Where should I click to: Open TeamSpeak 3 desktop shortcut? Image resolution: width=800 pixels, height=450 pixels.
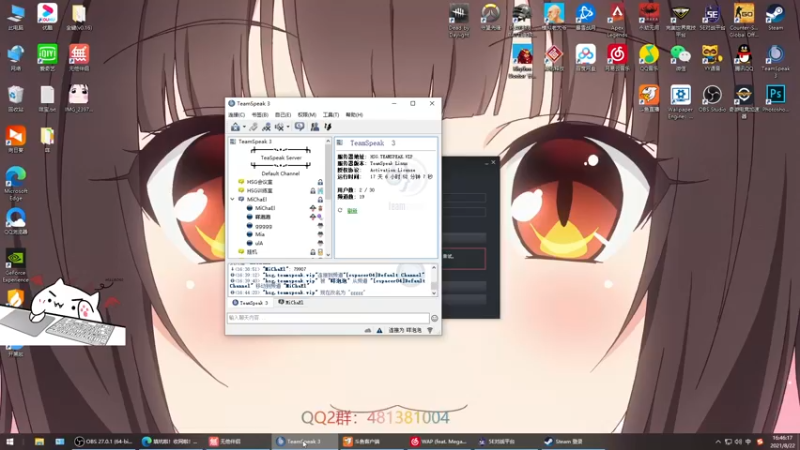(775, 61)
